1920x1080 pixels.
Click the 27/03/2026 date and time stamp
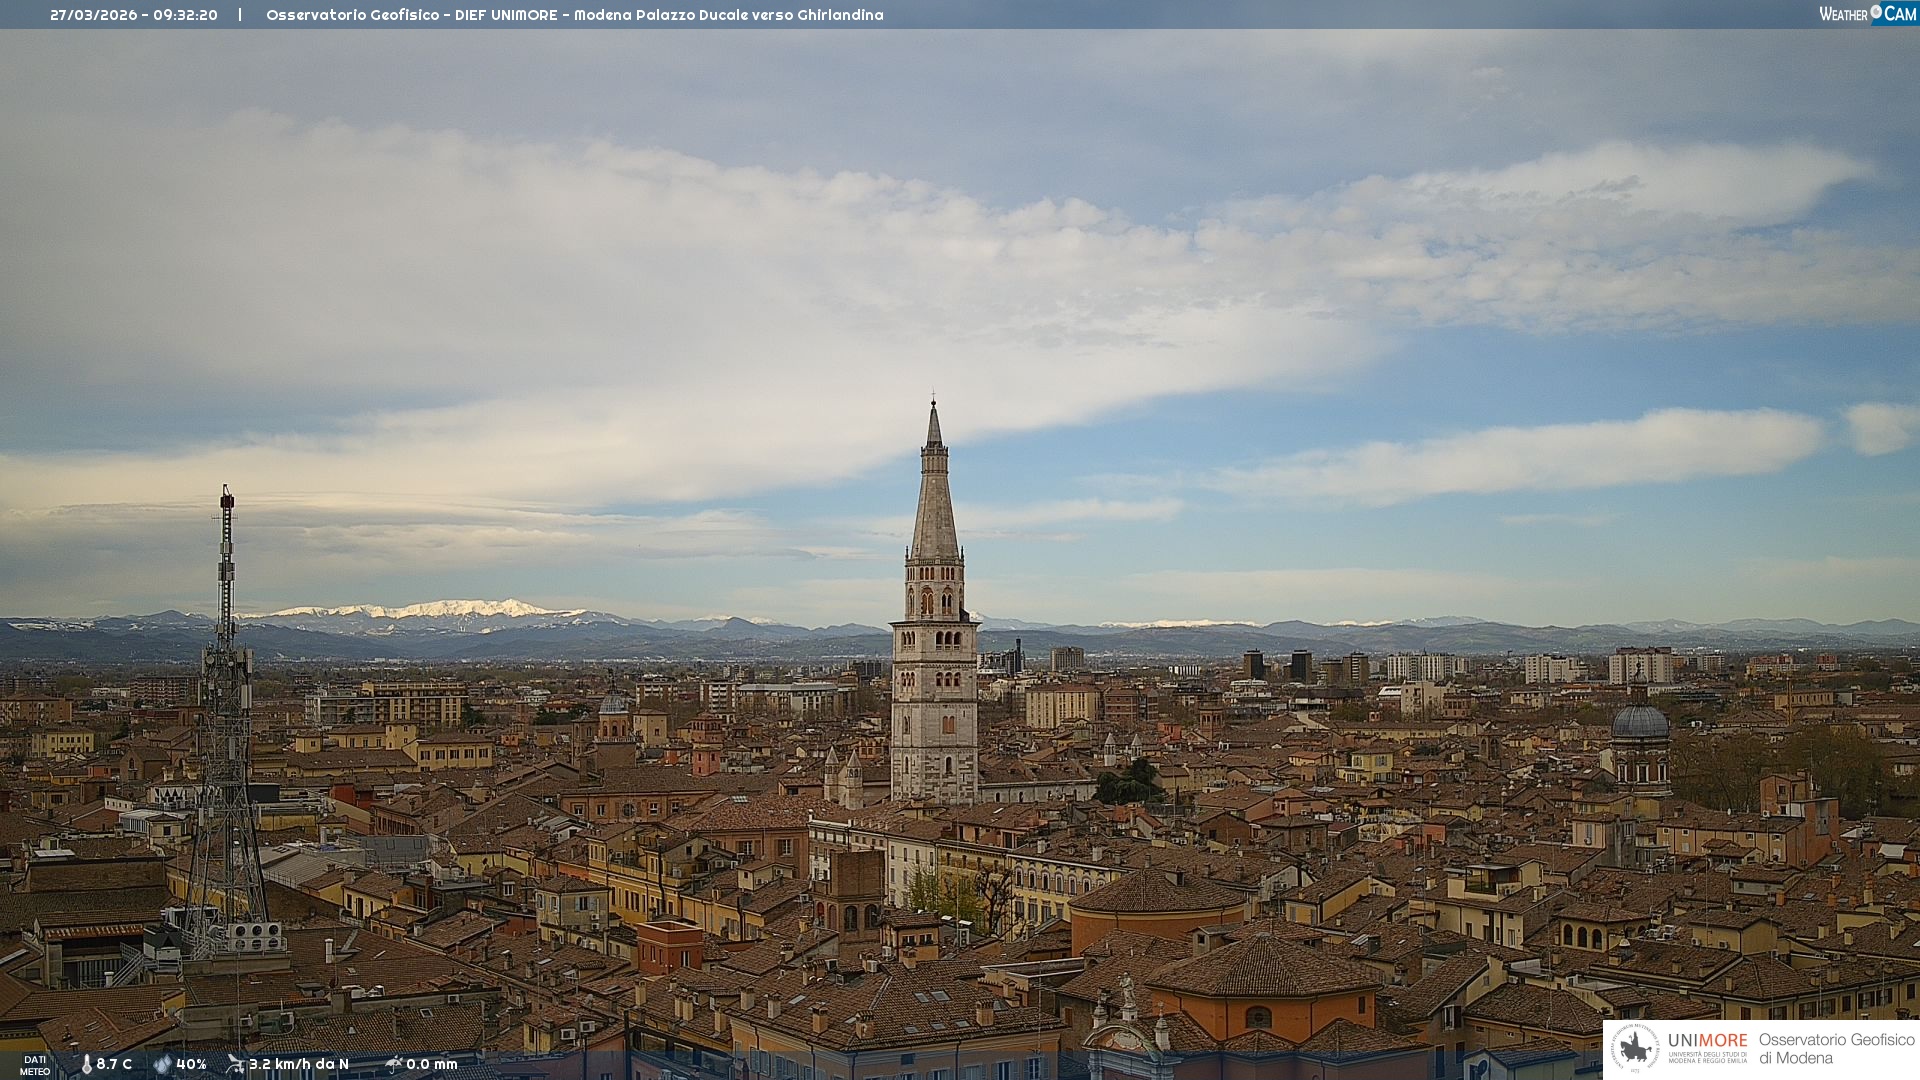pyautogui.click(x=134, y=15)
